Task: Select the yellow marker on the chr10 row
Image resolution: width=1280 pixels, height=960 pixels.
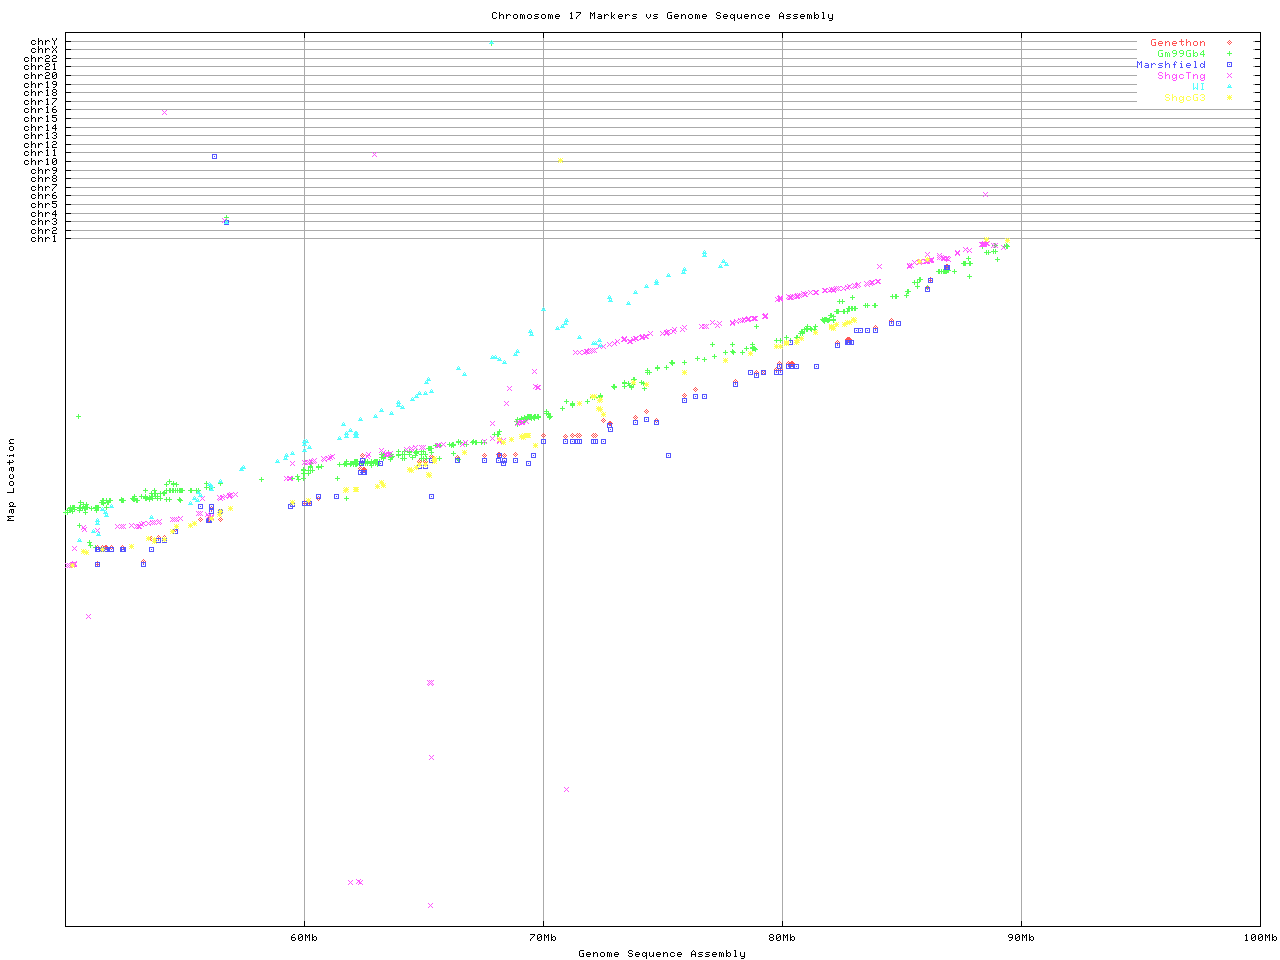Action: tap(560, 160)
